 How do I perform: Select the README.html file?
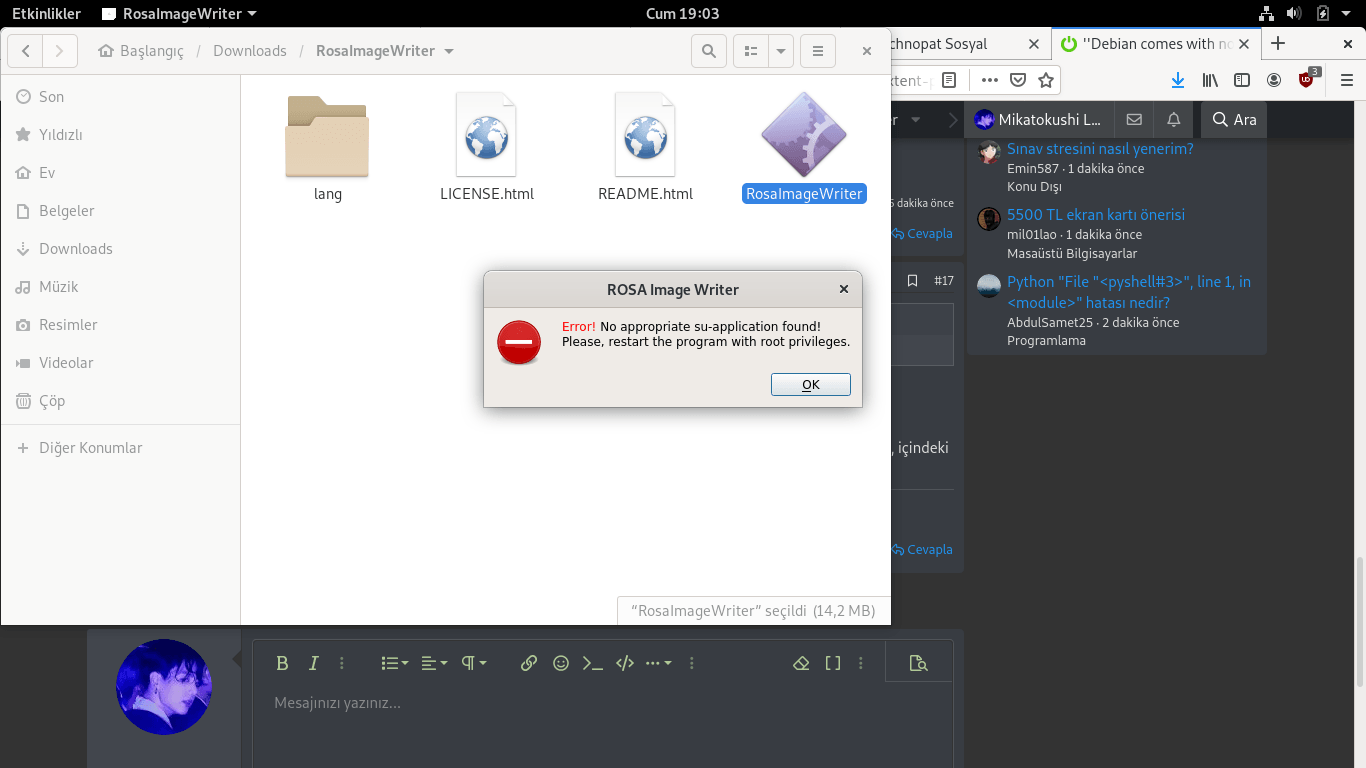click(645, 147)
